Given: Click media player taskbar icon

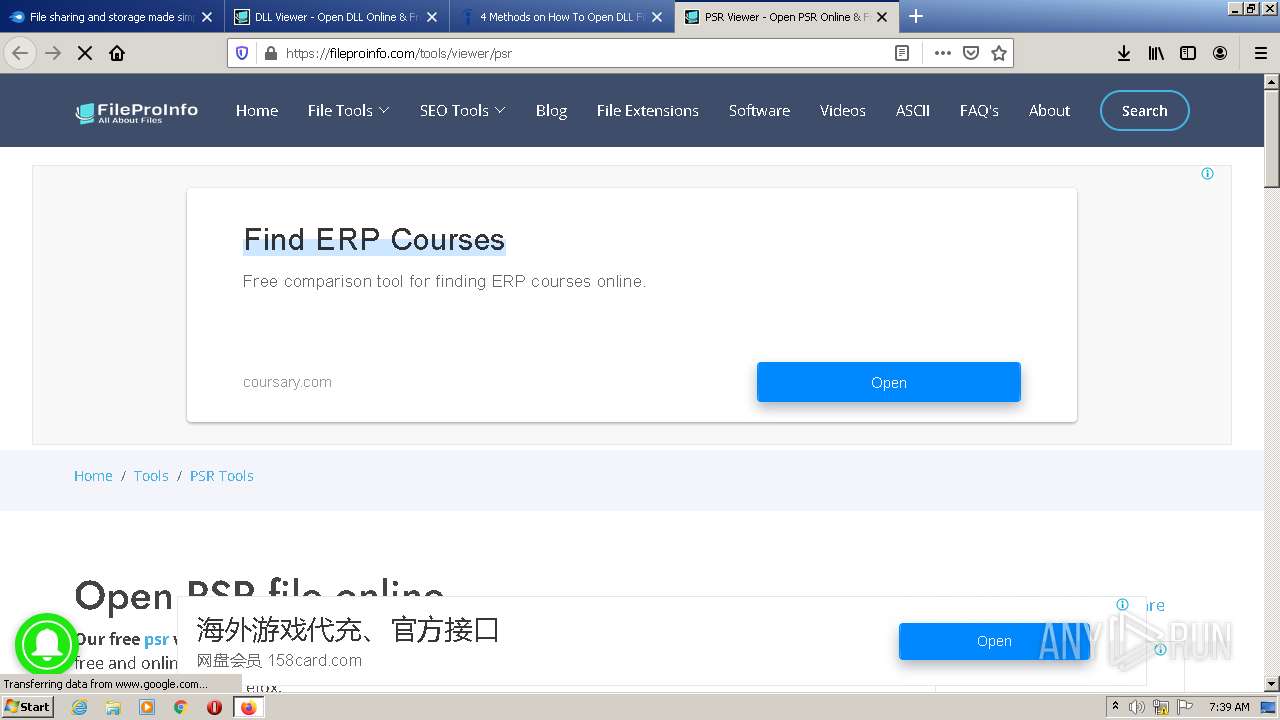Looking at the screenshot, I should click(147, 707).
